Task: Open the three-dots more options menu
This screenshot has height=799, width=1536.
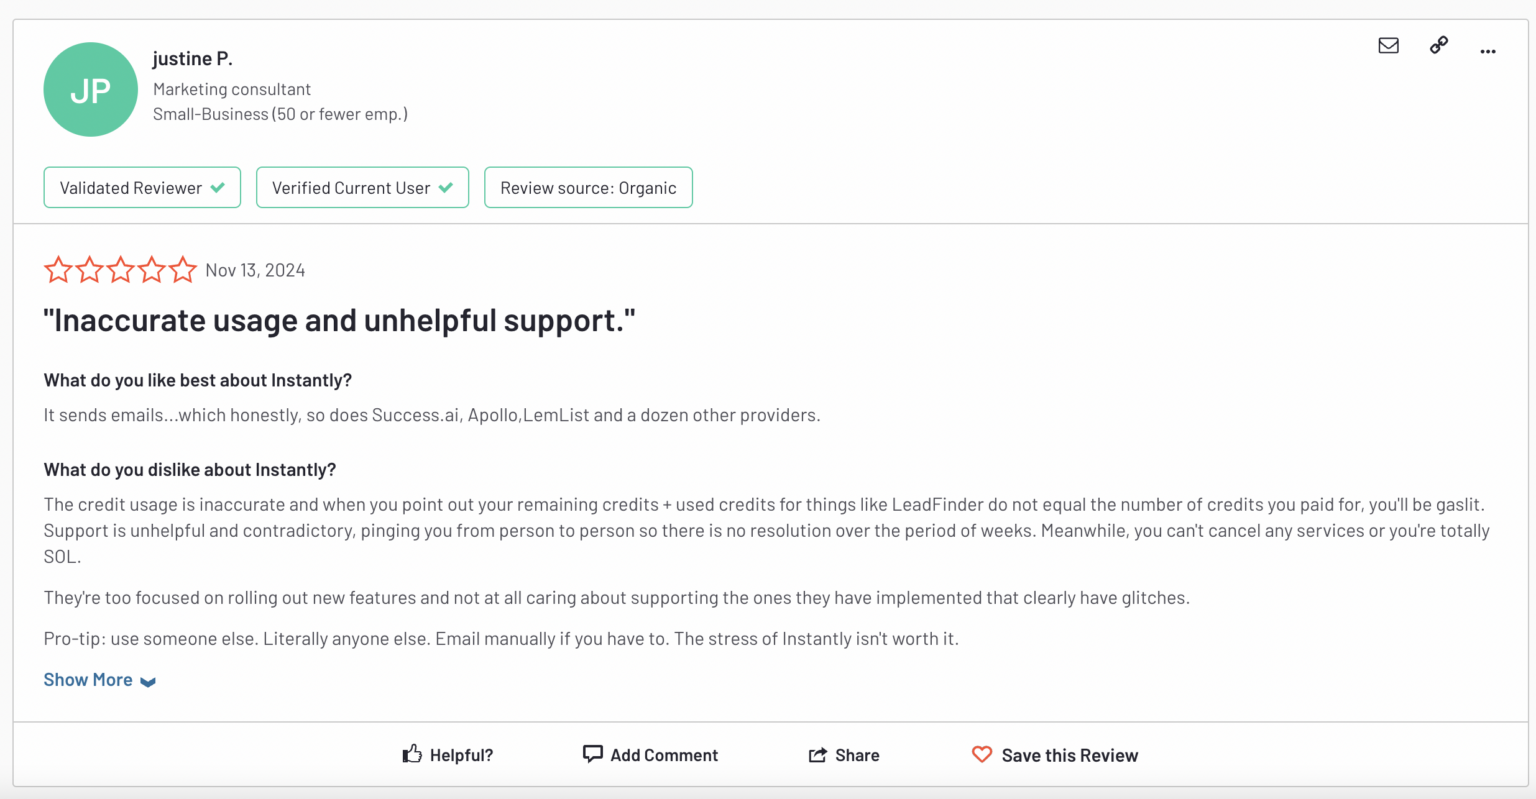Action: coord(1488,51)
